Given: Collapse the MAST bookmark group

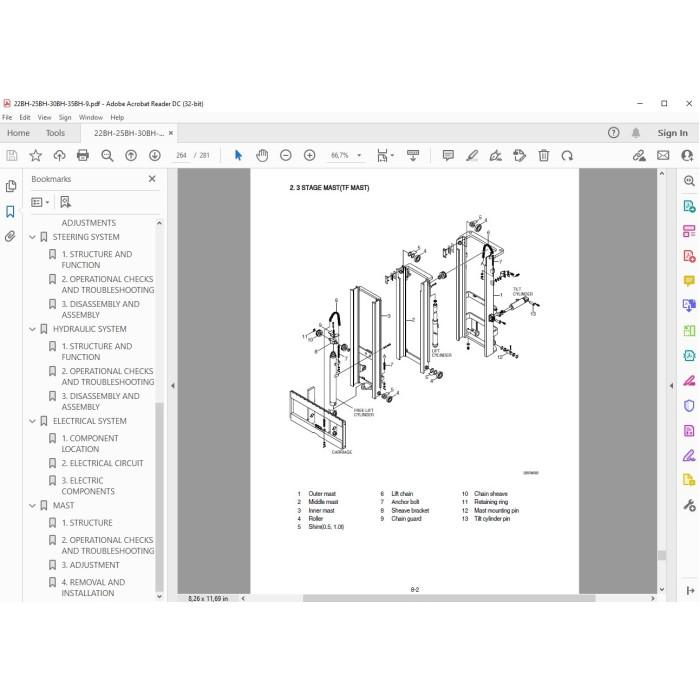Looking at the screenshot, I should [x=32, y=505].
